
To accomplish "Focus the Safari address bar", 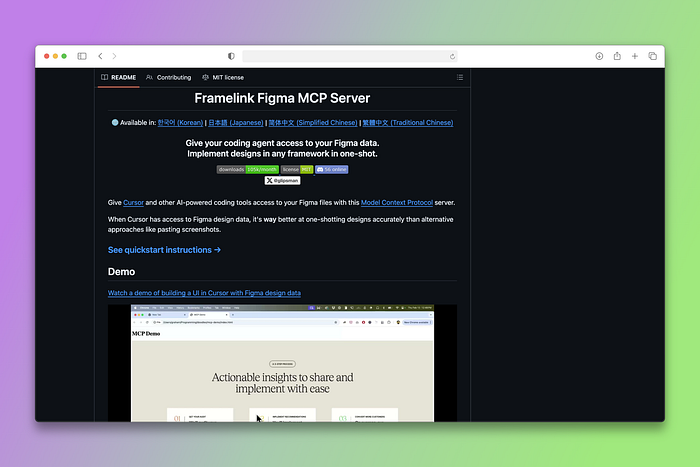I will [x=350, y=56].
